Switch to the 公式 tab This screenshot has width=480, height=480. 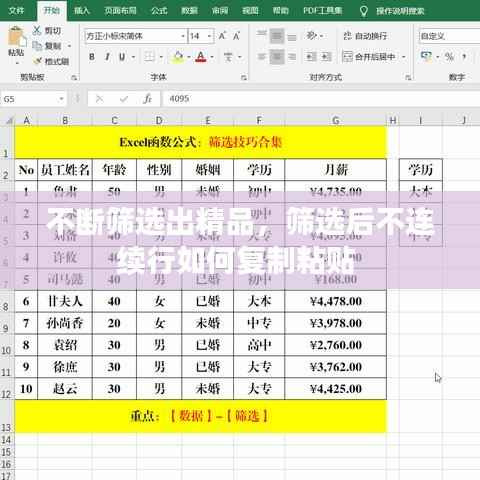pyautogui.click(x=159, y=11)
